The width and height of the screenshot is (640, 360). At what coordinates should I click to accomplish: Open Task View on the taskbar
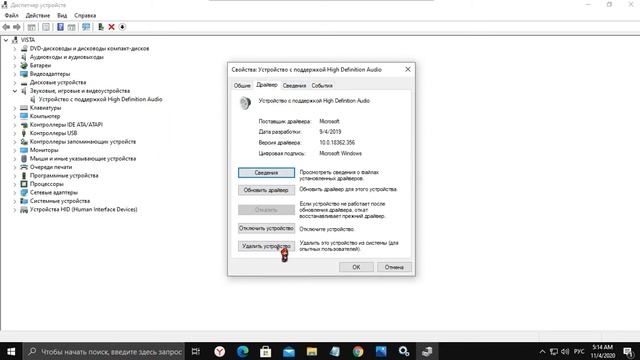tap(196, 351)
